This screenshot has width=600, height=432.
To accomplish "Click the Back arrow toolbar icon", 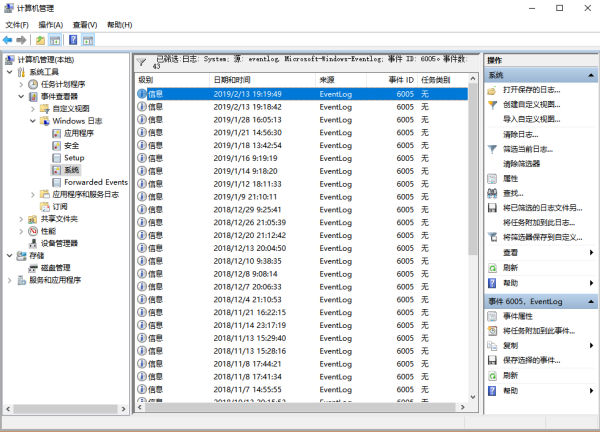I will tap(8, 40).
